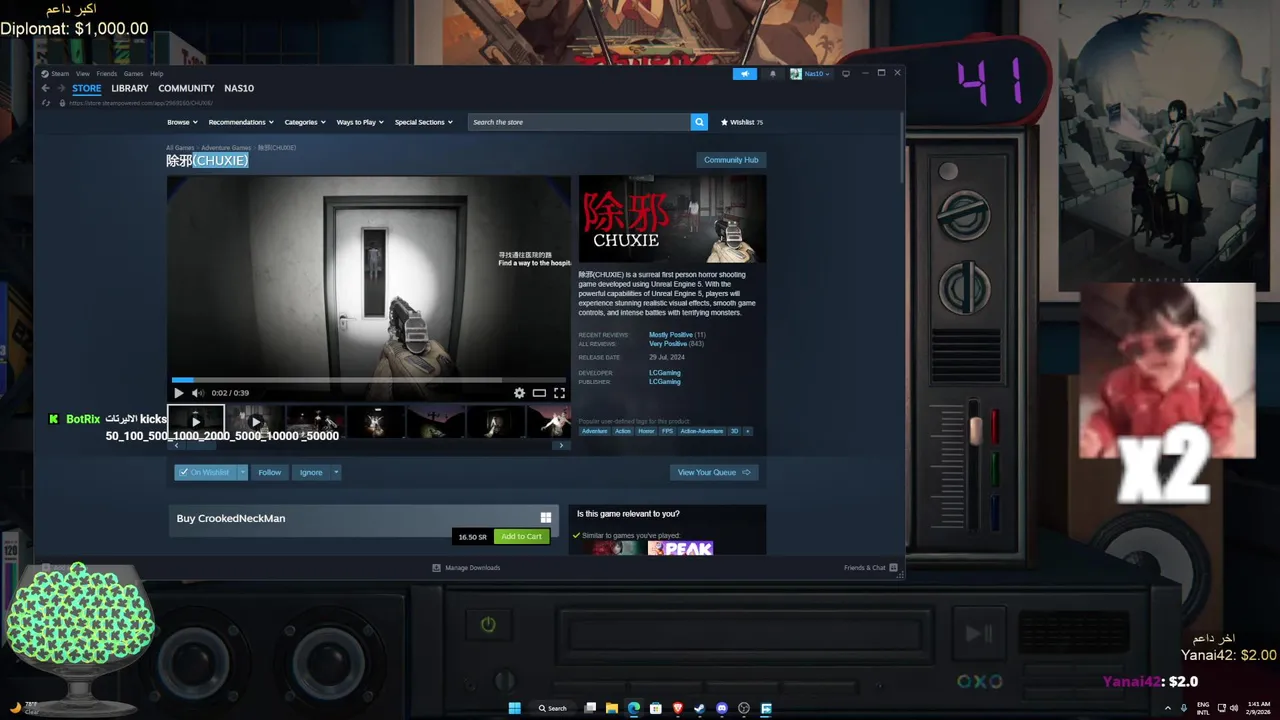Screen dimensions: 1280x720
Task: Click the store search magnifier button
Action: coord(699,122)
